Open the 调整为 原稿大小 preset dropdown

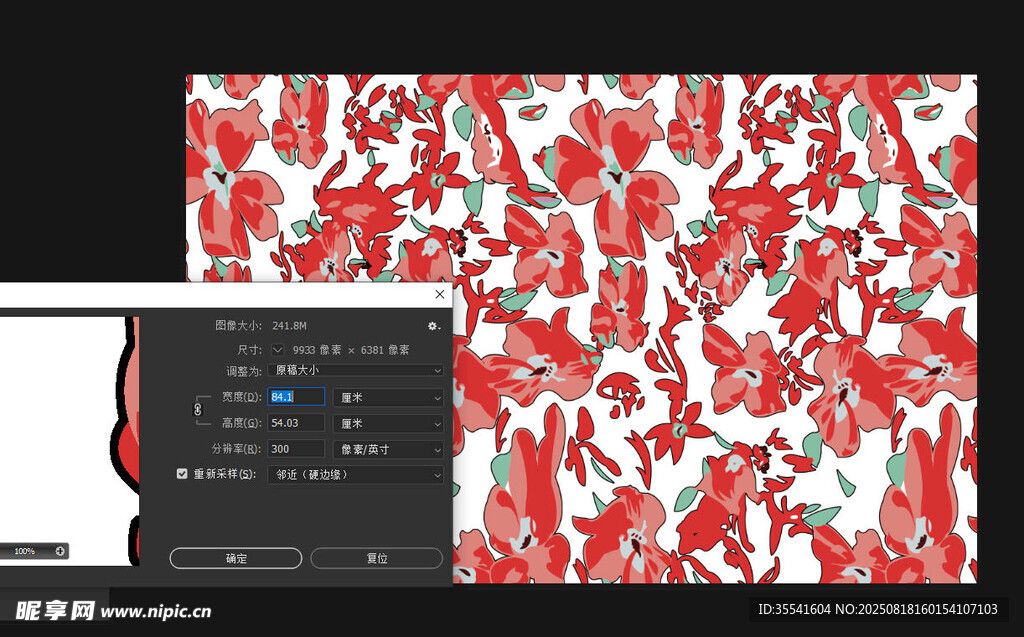355,370
